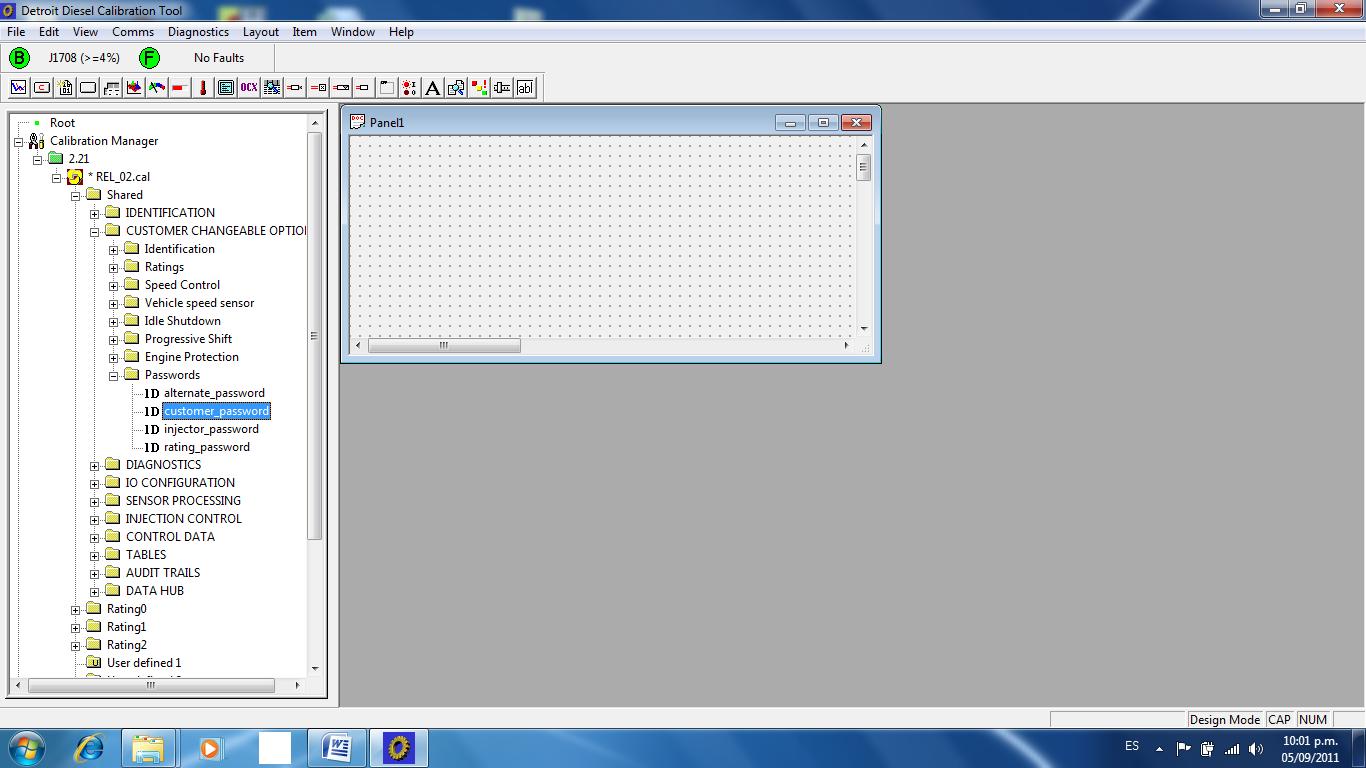Screen dimensions: 1366x768
Task: Click the plug connector icon
Action: click(502, 87)
